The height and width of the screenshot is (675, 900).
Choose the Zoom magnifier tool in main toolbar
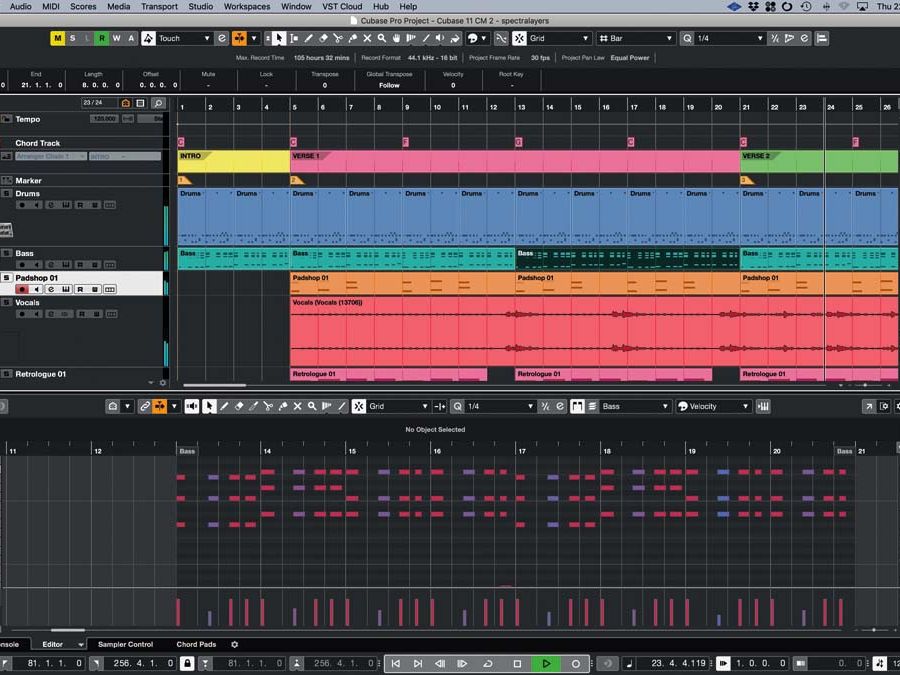(x=382, y=38)
